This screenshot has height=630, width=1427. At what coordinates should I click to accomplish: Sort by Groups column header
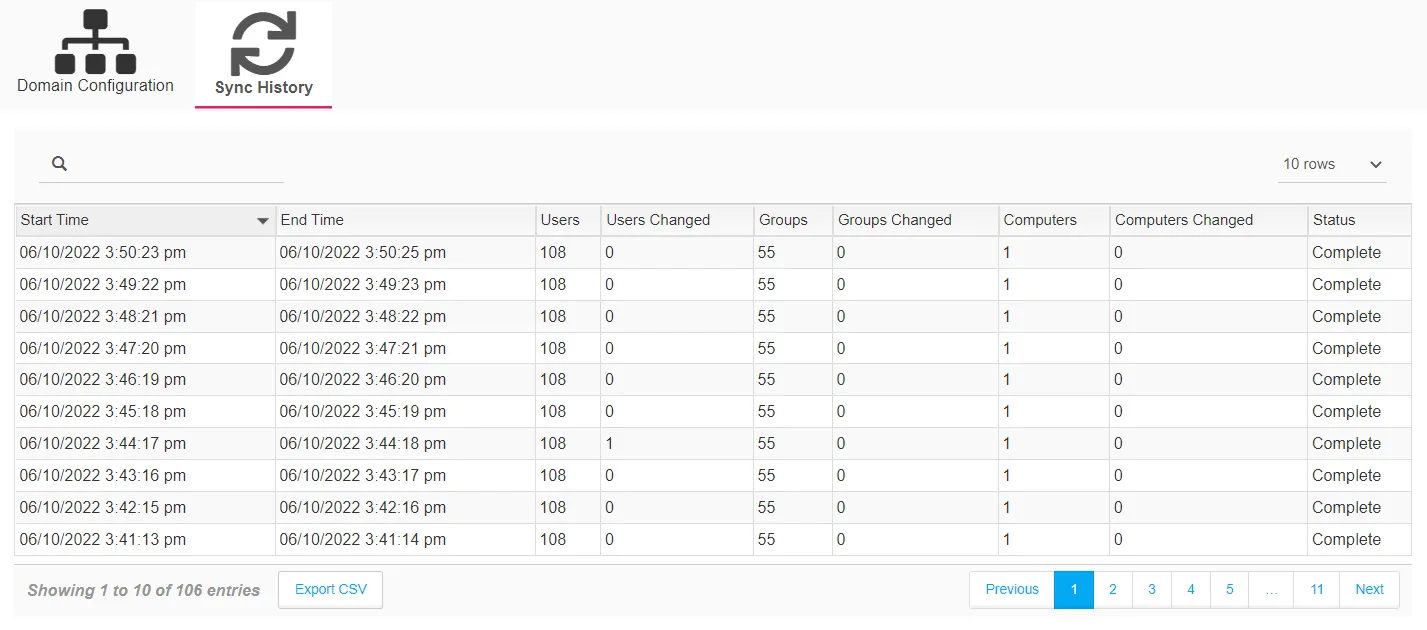coord(793,220)
